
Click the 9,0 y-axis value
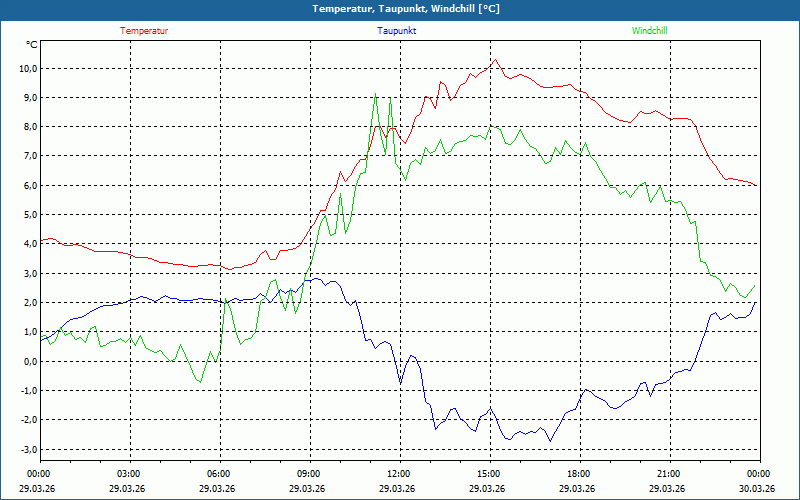tap(31, 98)
